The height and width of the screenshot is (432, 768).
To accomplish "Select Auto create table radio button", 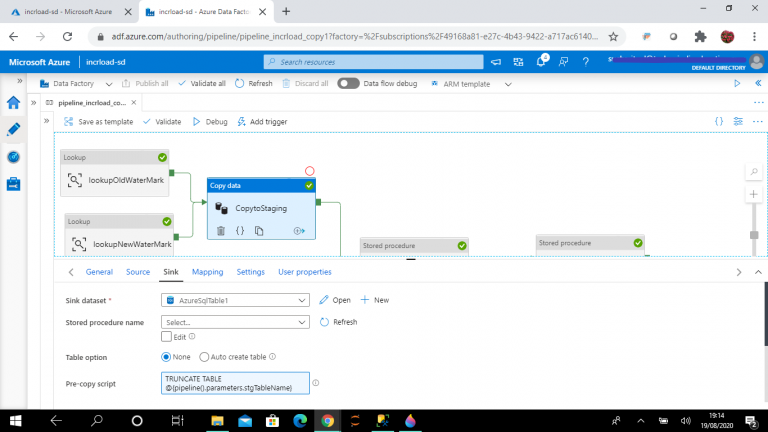I will click(x=204, y=357).
